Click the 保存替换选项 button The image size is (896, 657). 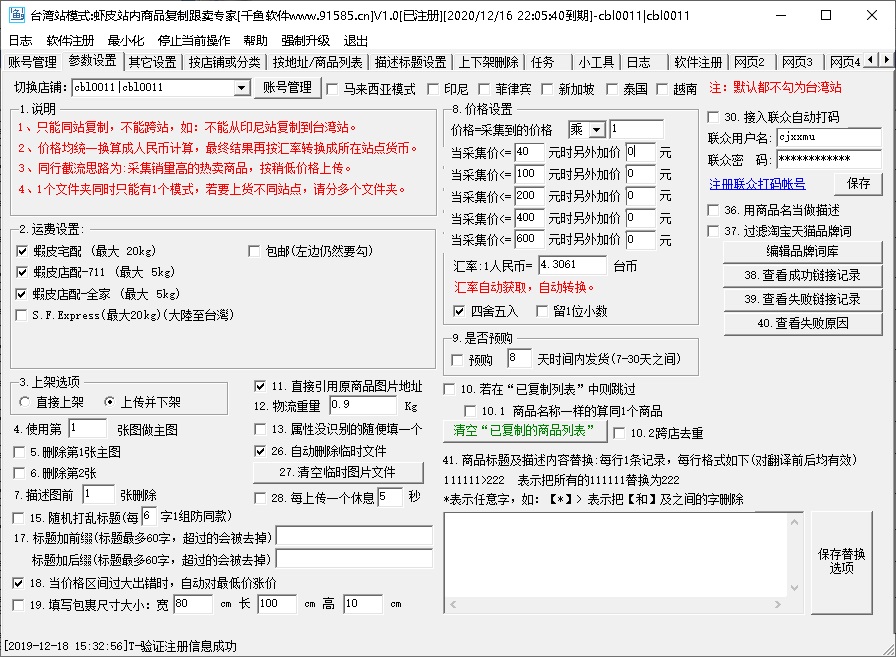841,562
